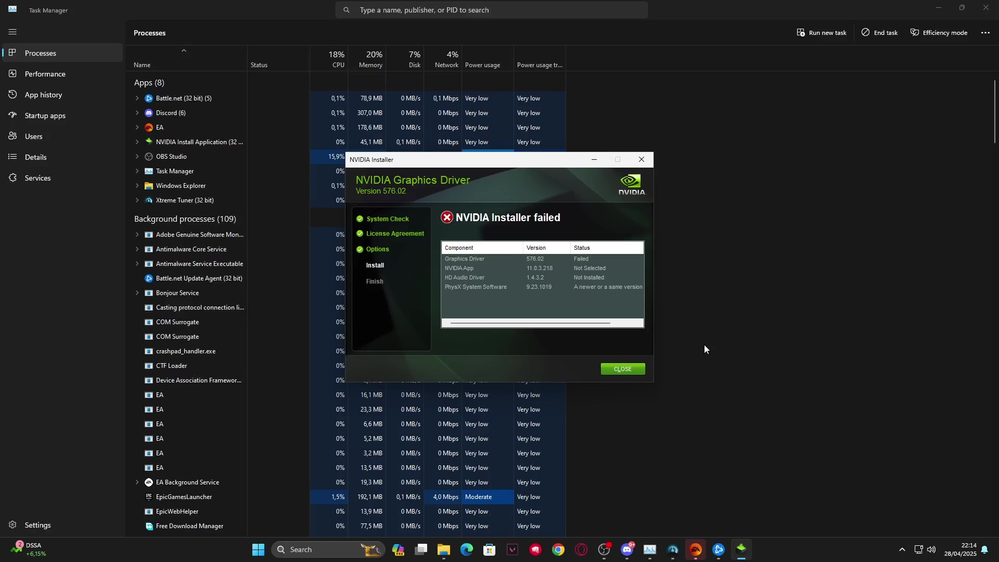Select the PhysX System Software row
The width and height of the screenshot is (999, 562).
[542, 287]
